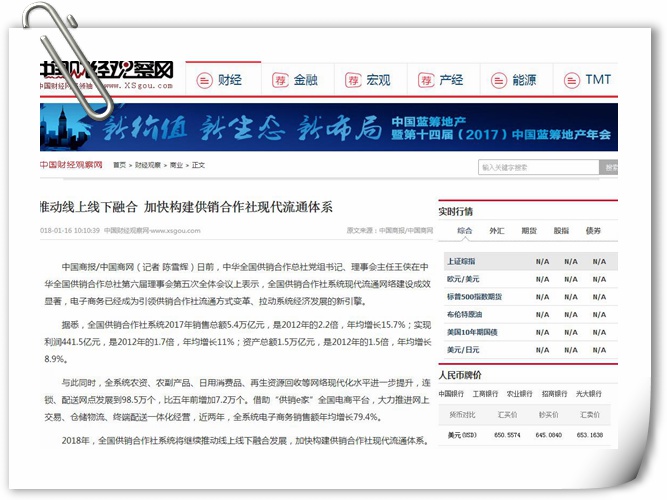The width and height of the screenshot is (667, 500).
Task: Select the 期货 market tab
Action: pyautogui.click(x=529, y=231)
